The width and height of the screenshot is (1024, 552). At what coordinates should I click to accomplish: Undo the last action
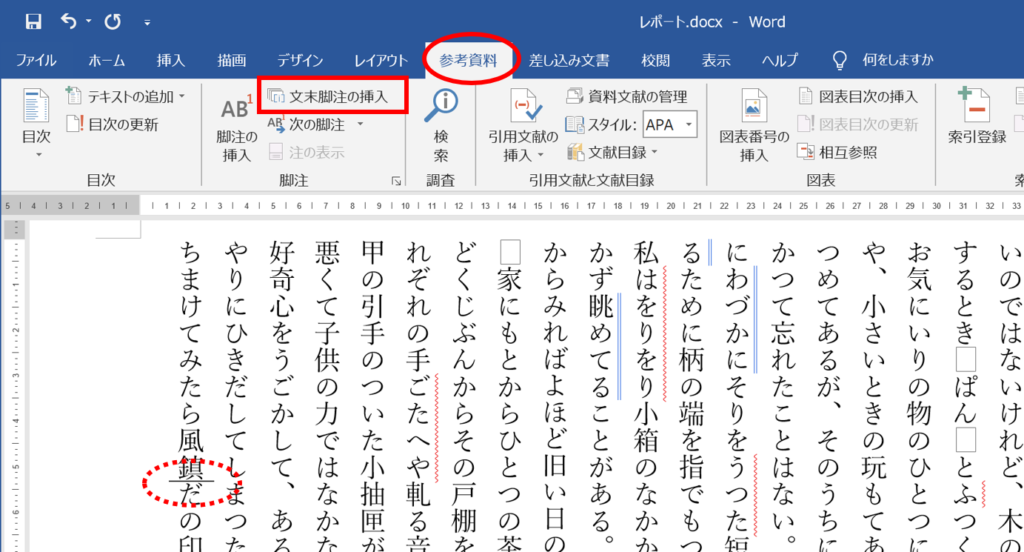(x=69, y=22)
